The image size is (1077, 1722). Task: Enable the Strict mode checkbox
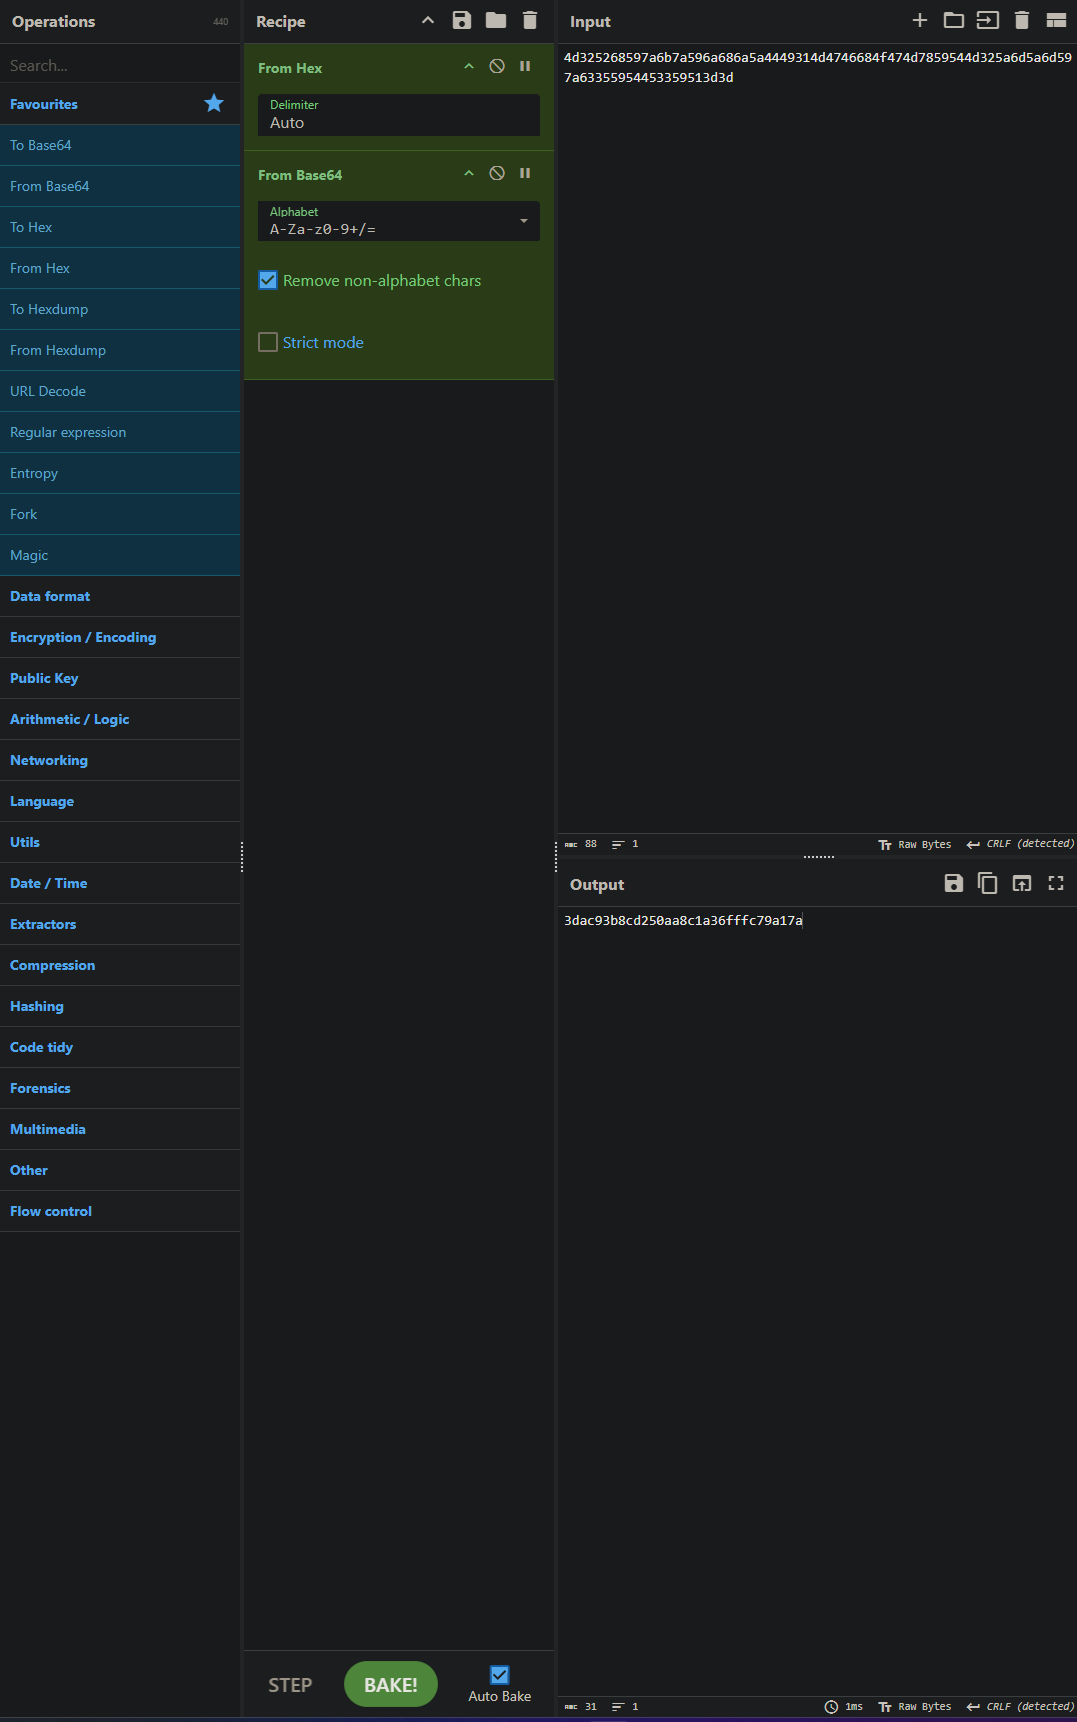268,343
